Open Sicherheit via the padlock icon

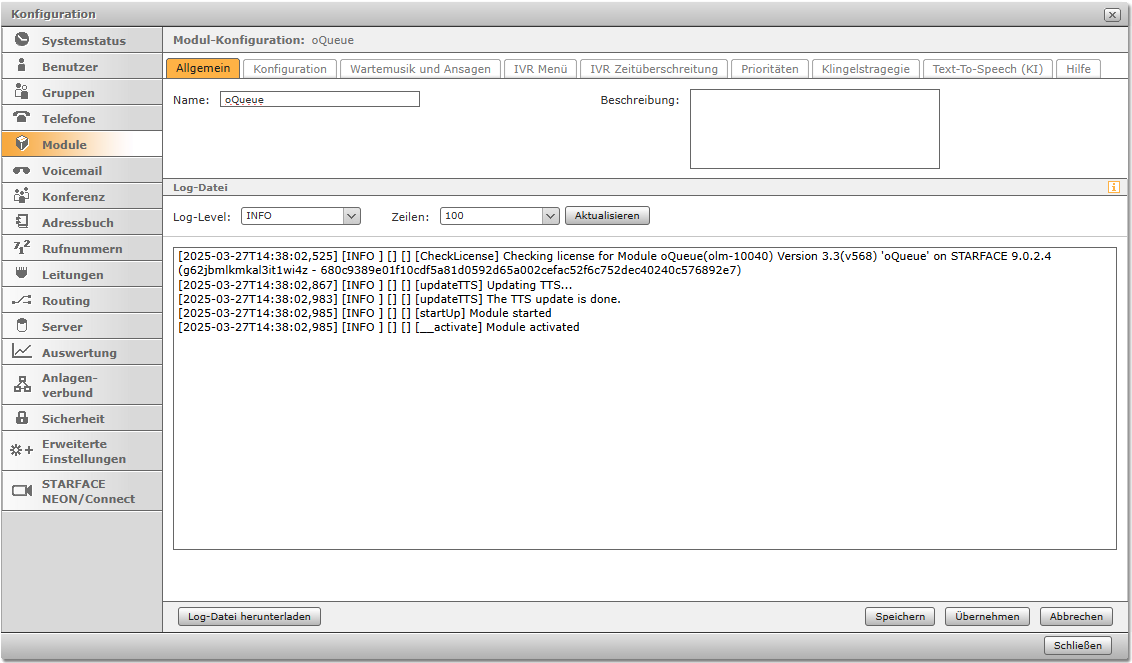coord(22,418)
